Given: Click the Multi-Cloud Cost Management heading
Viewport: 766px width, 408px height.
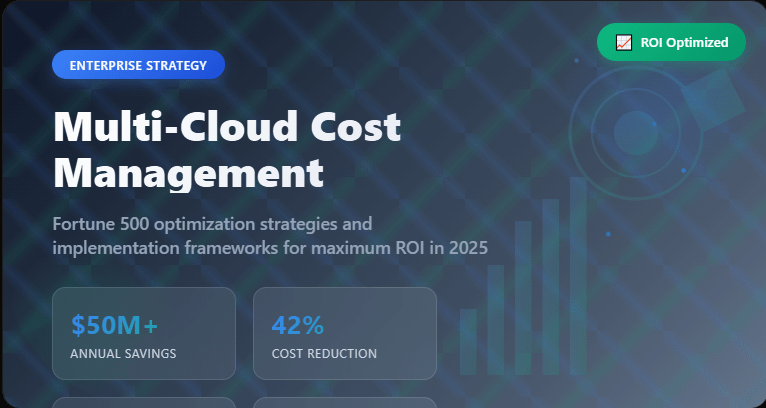Looking at the screenshot, I should [227, 149].
